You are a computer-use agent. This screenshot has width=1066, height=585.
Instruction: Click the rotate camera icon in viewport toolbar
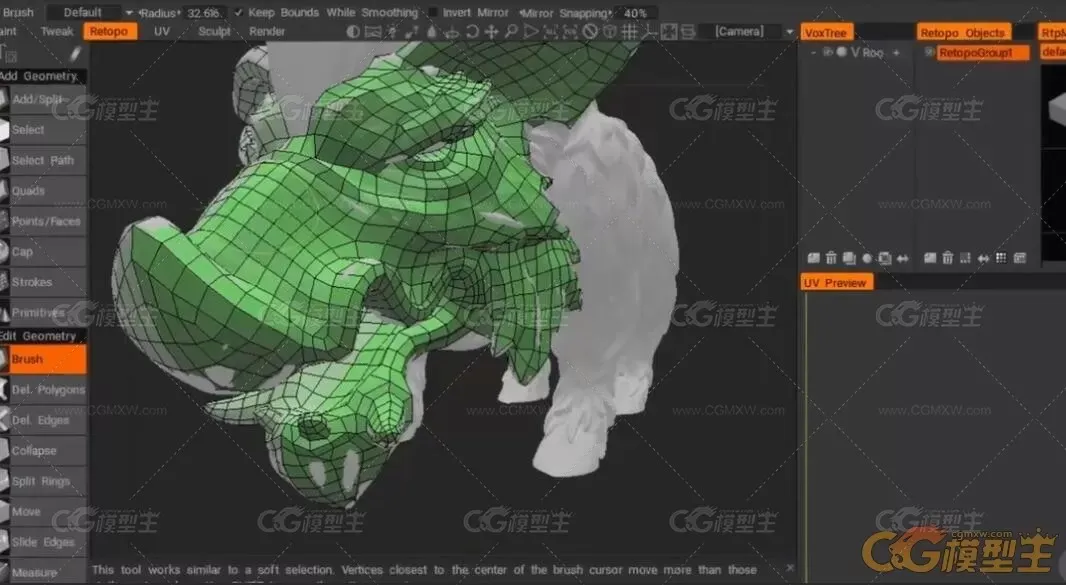click(x=471, y=31)
